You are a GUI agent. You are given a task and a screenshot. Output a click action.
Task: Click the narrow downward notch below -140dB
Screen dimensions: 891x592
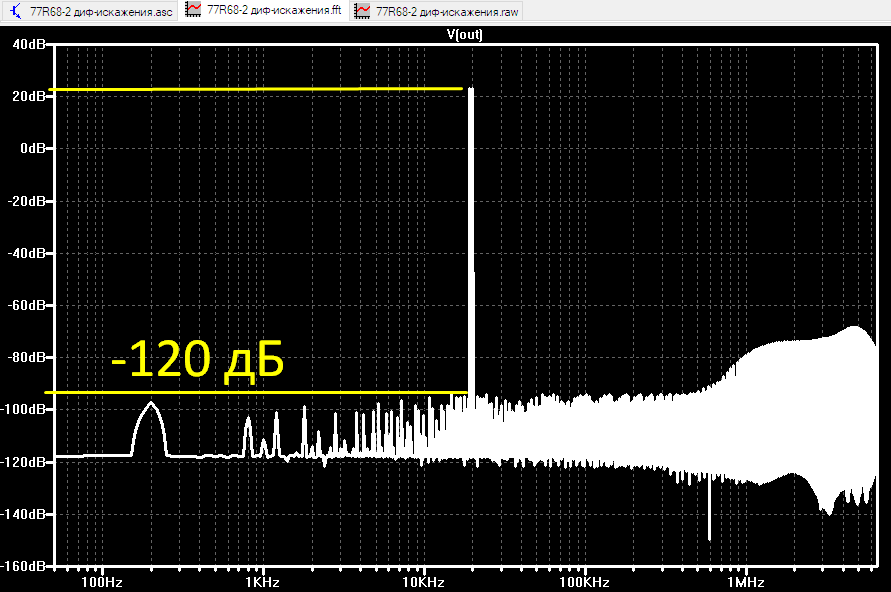(709, 511)
